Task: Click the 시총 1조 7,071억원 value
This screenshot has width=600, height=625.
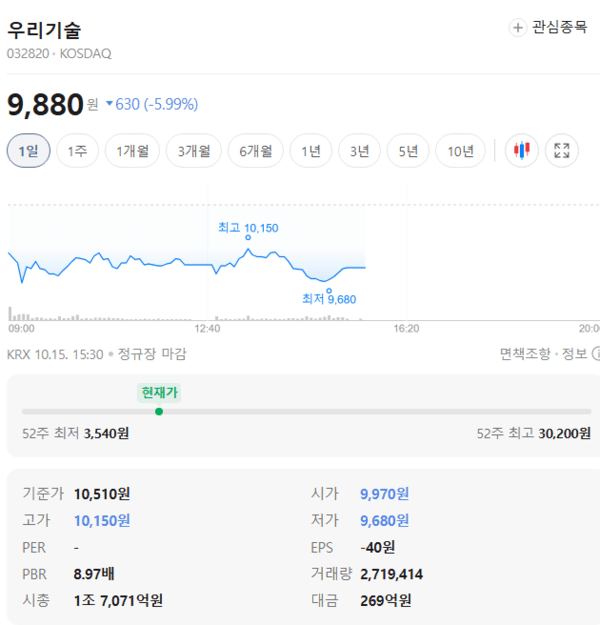Action: [x=118, y=600]
